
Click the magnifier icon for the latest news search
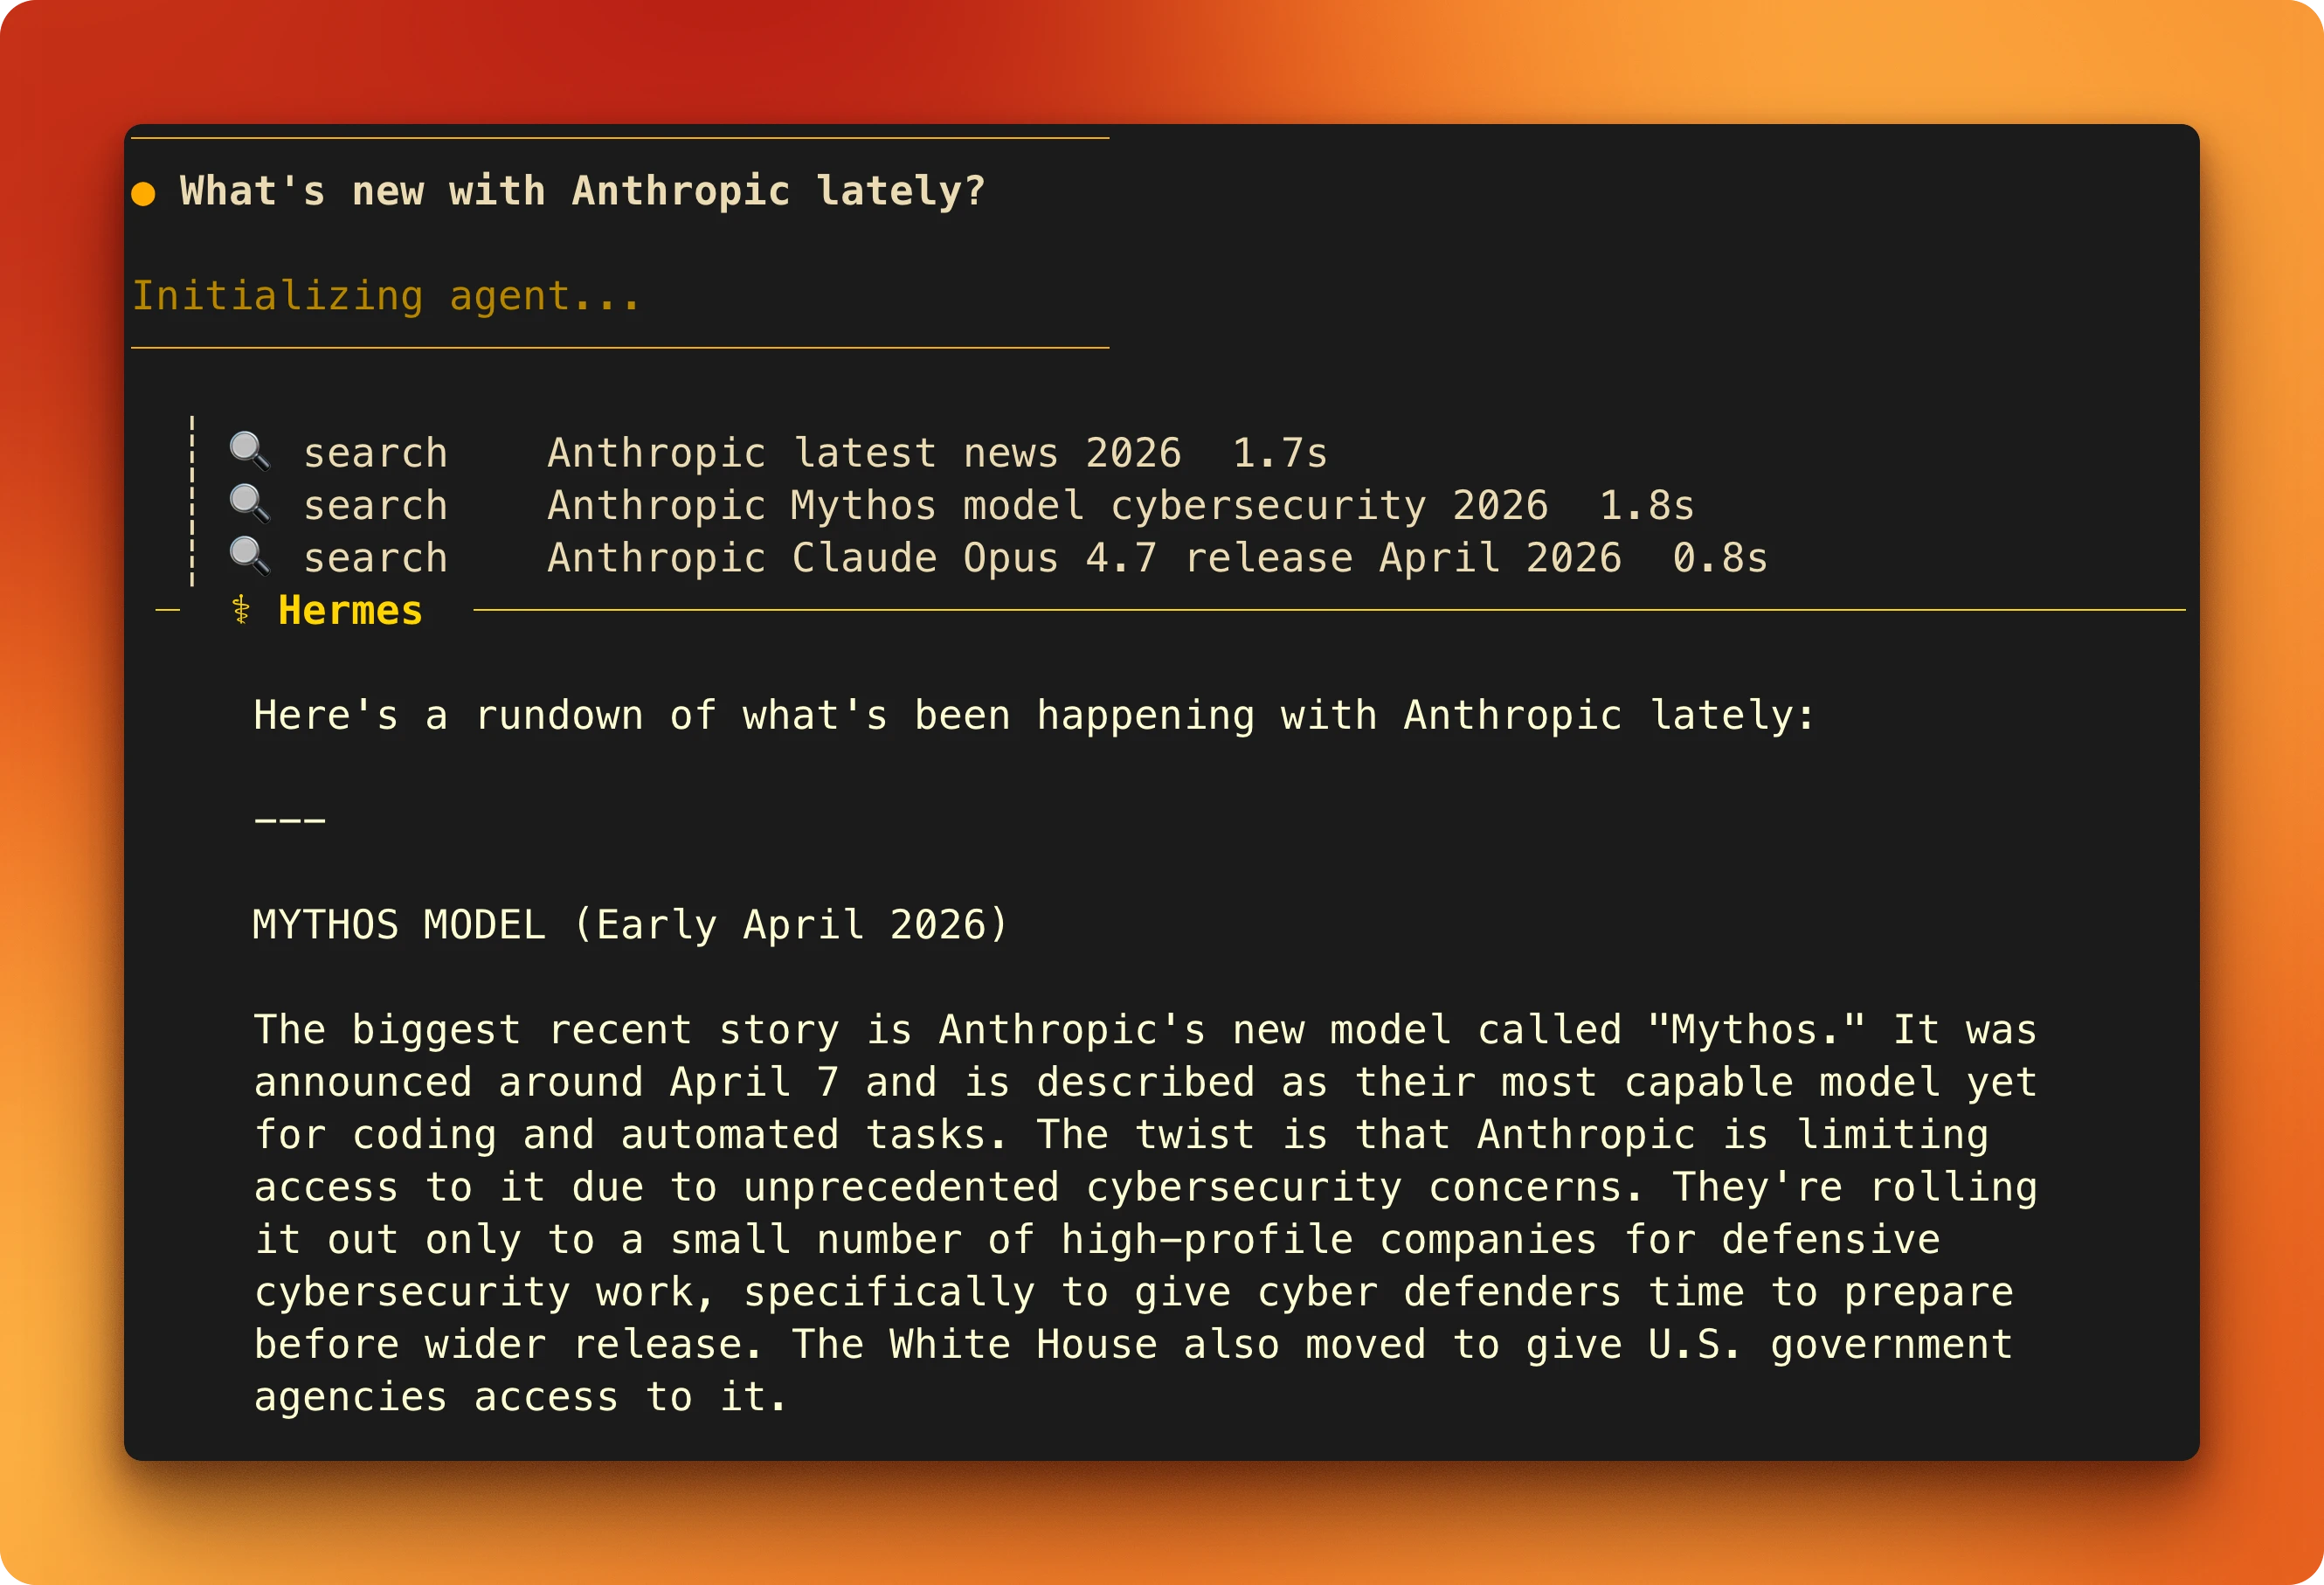point(249,451)
